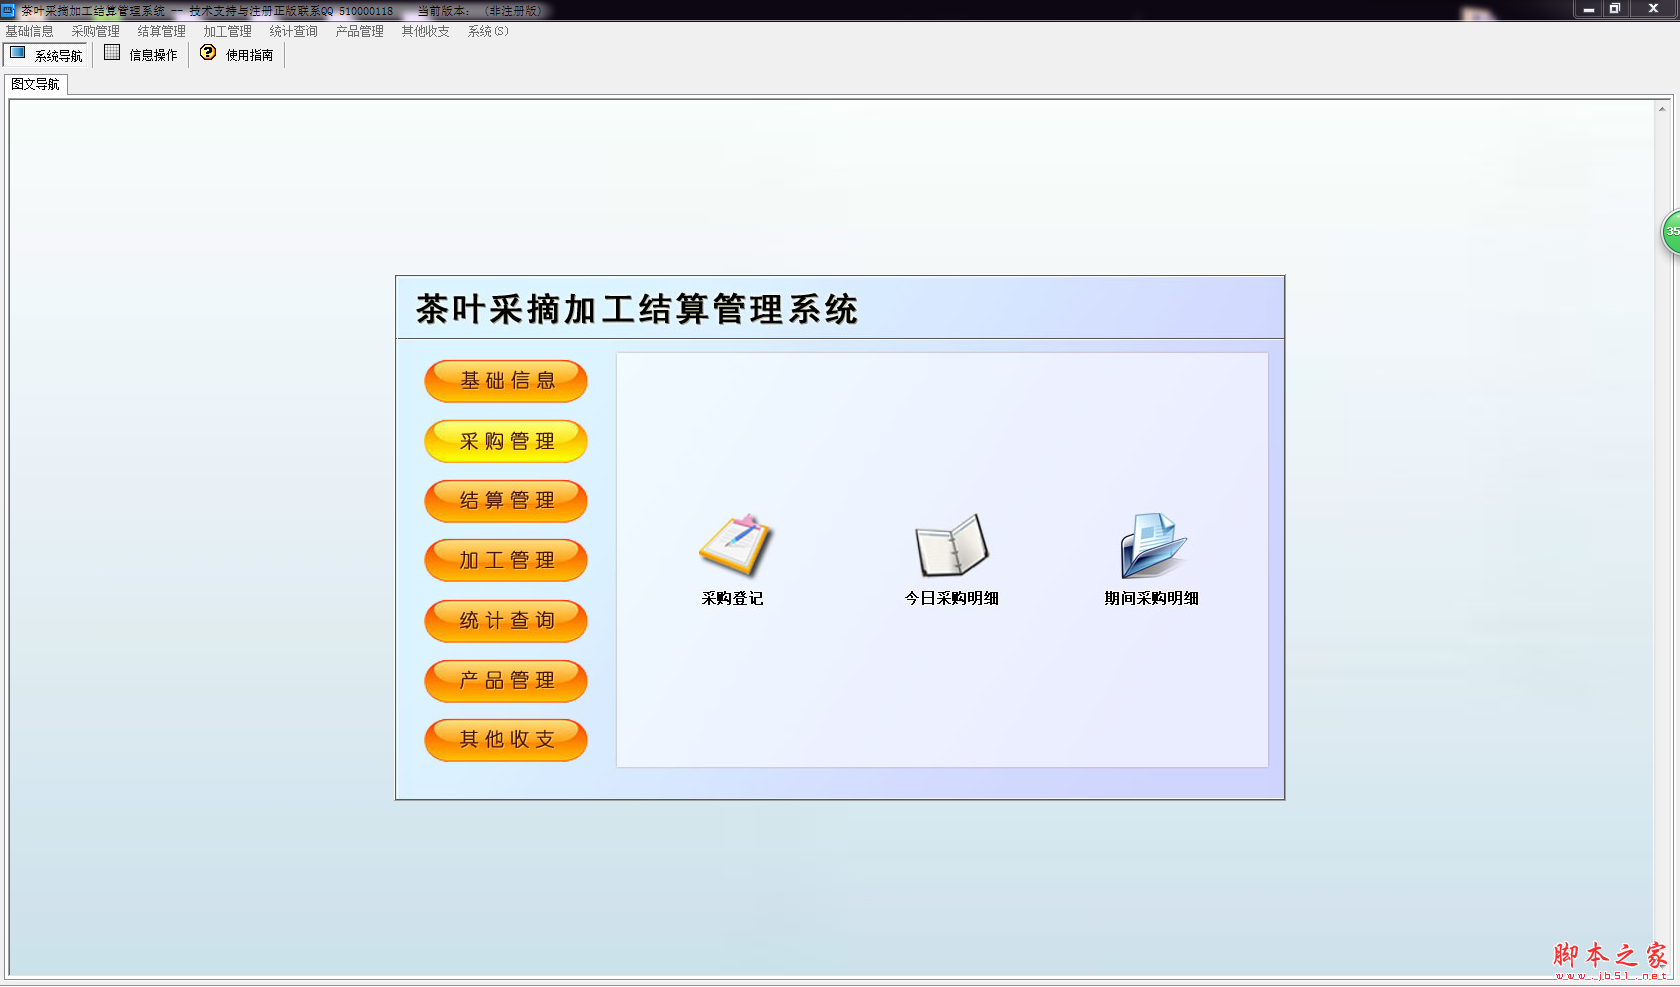Click the application icon in the title bar
The height and width of the screenshot is (987, 1680).
tap(9, 10)
